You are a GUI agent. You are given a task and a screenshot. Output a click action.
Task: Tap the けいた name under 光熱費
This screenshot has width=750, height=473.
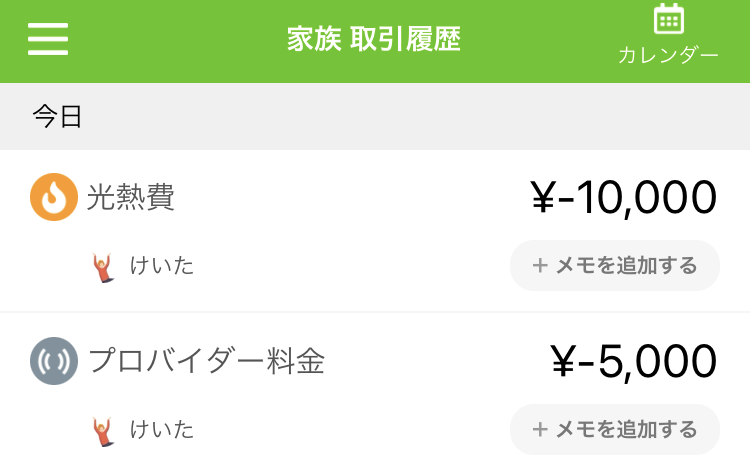tap(162, 265)
